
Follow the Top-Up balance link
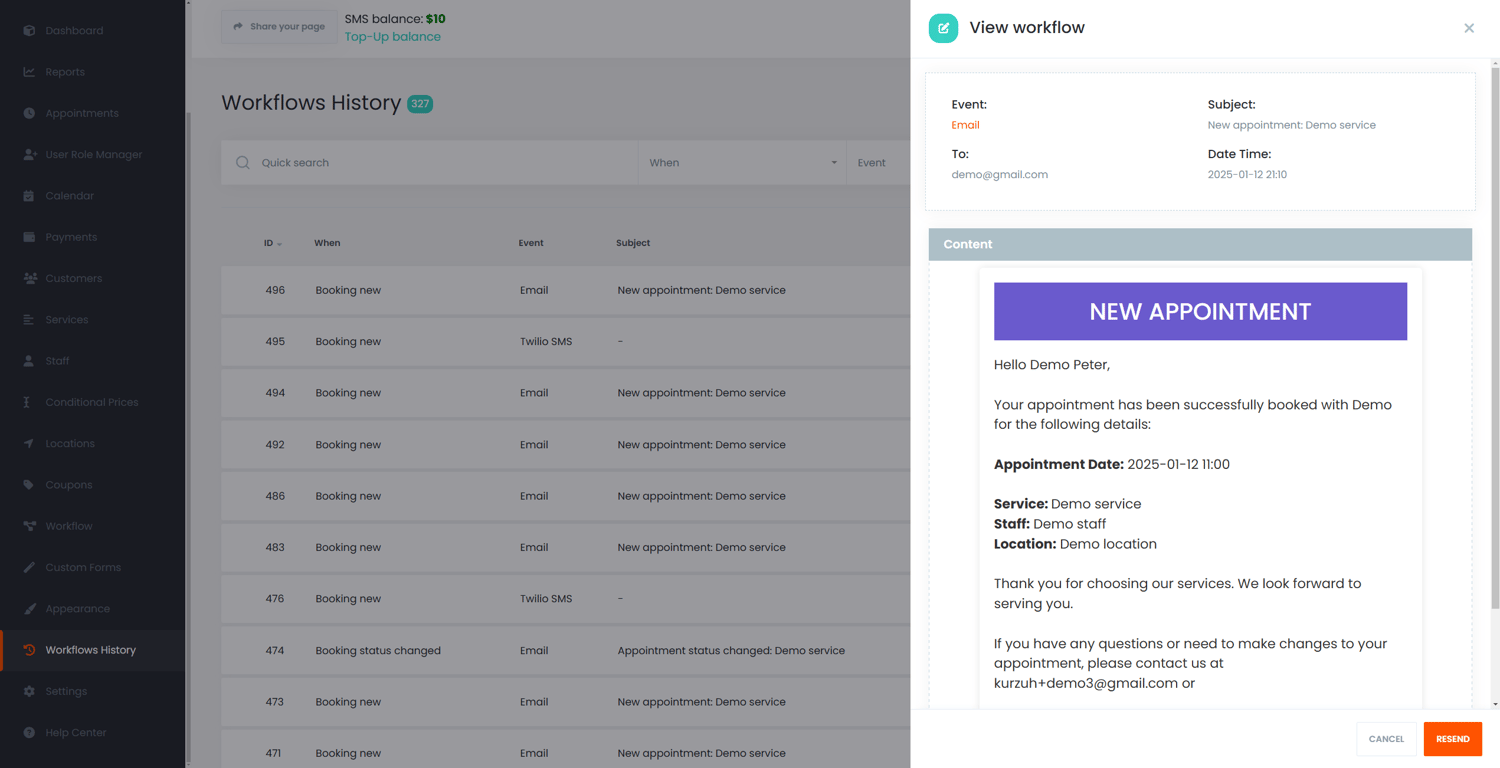pos(392,37)
